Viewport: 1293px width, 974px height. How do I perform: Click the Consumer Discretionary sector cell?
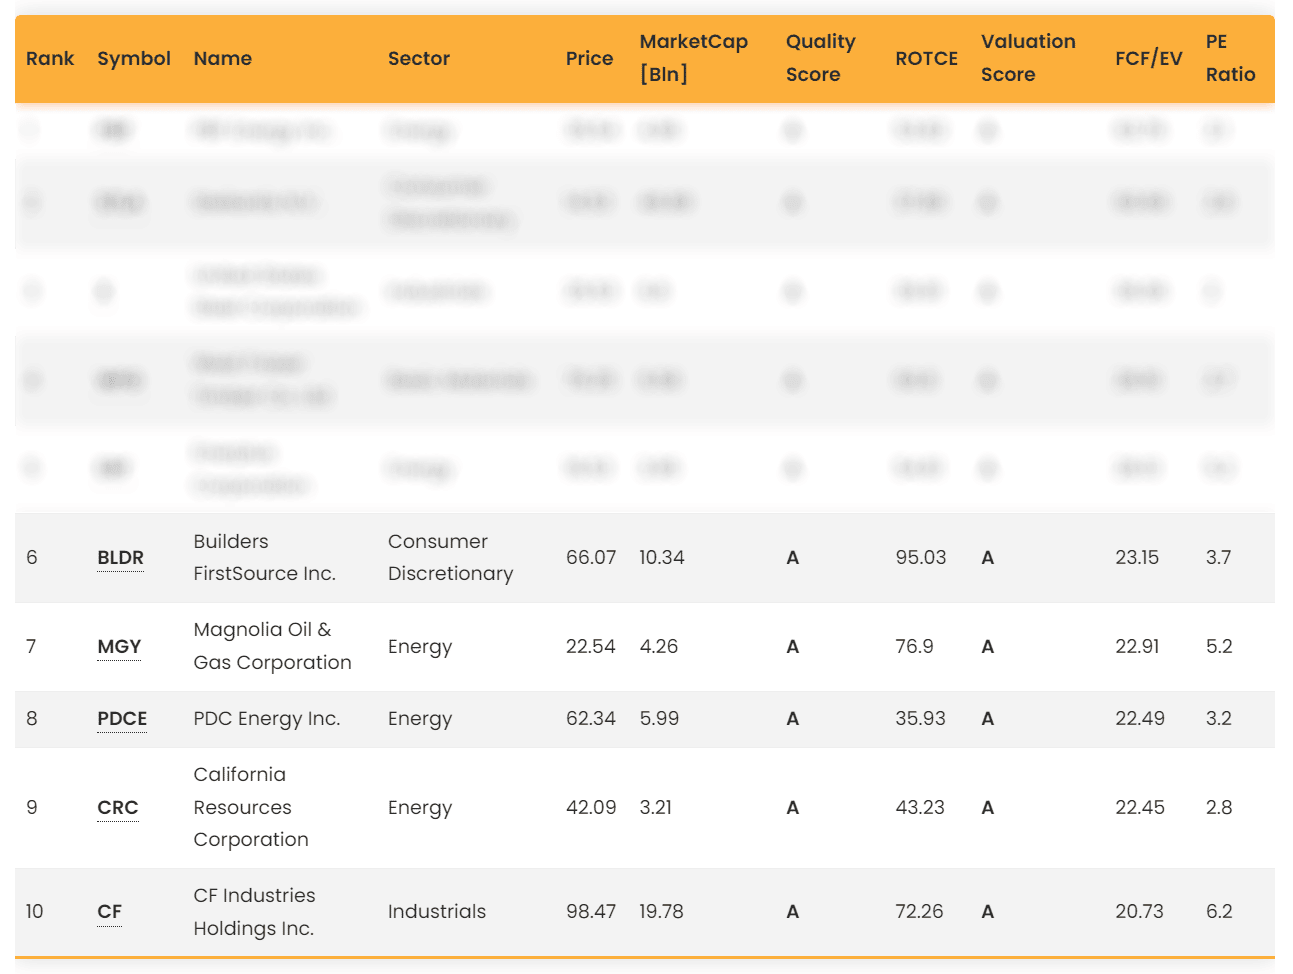click(450, 558)
